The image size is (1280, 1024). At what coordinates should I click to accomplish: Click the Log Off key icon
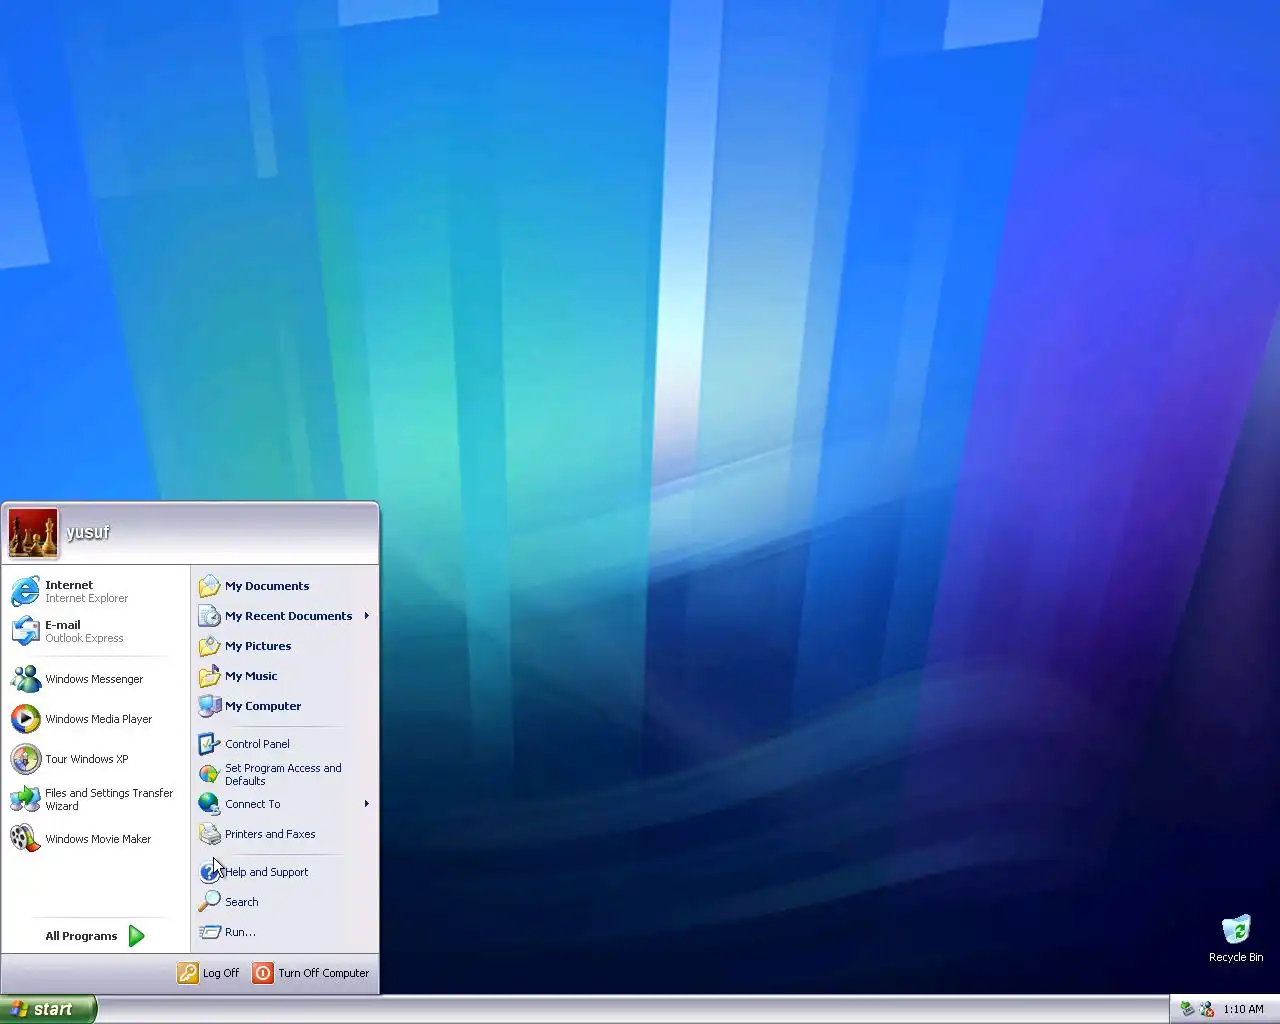pyautogui.click(x=188, y=973)
